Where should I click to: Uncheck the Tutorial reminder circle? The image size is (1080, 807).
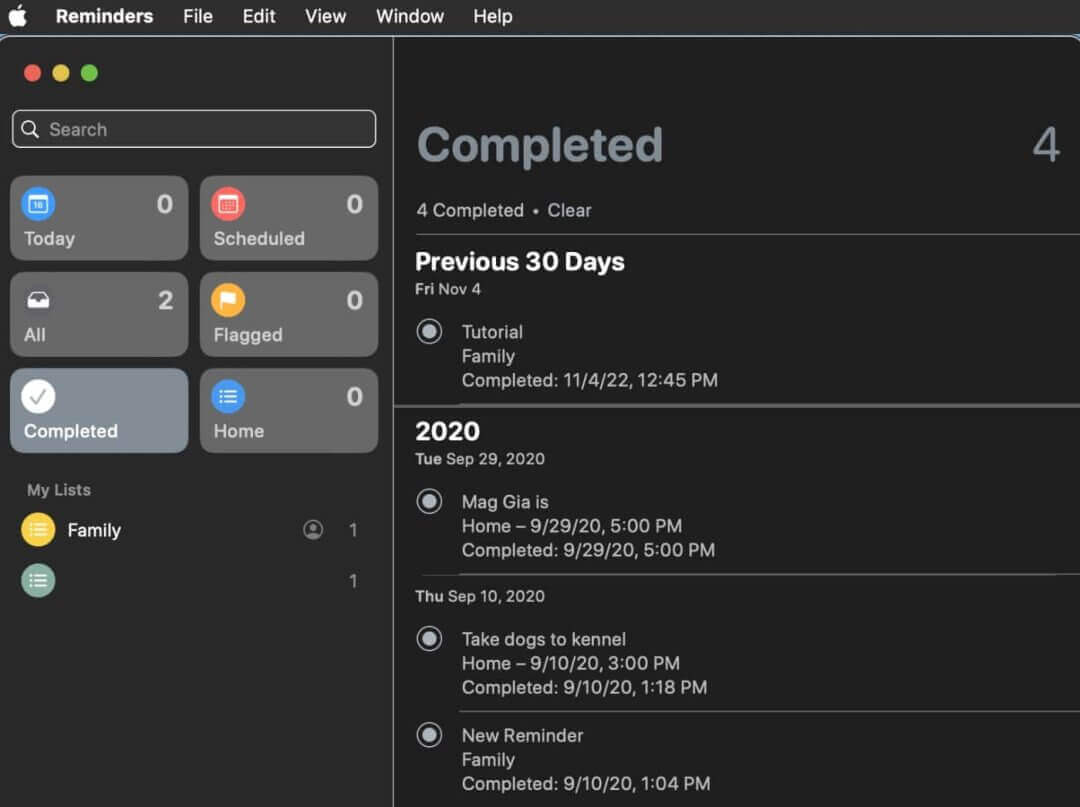click(x=429, y=331)
